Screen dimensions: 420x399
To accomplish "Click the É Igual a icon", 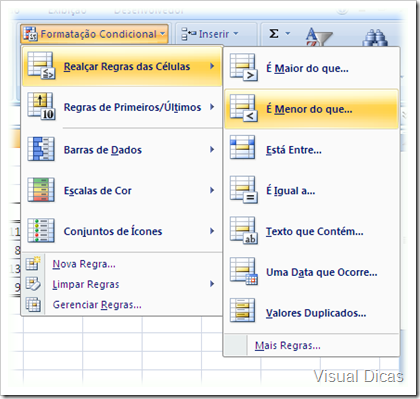I will [x=244, y=190].
